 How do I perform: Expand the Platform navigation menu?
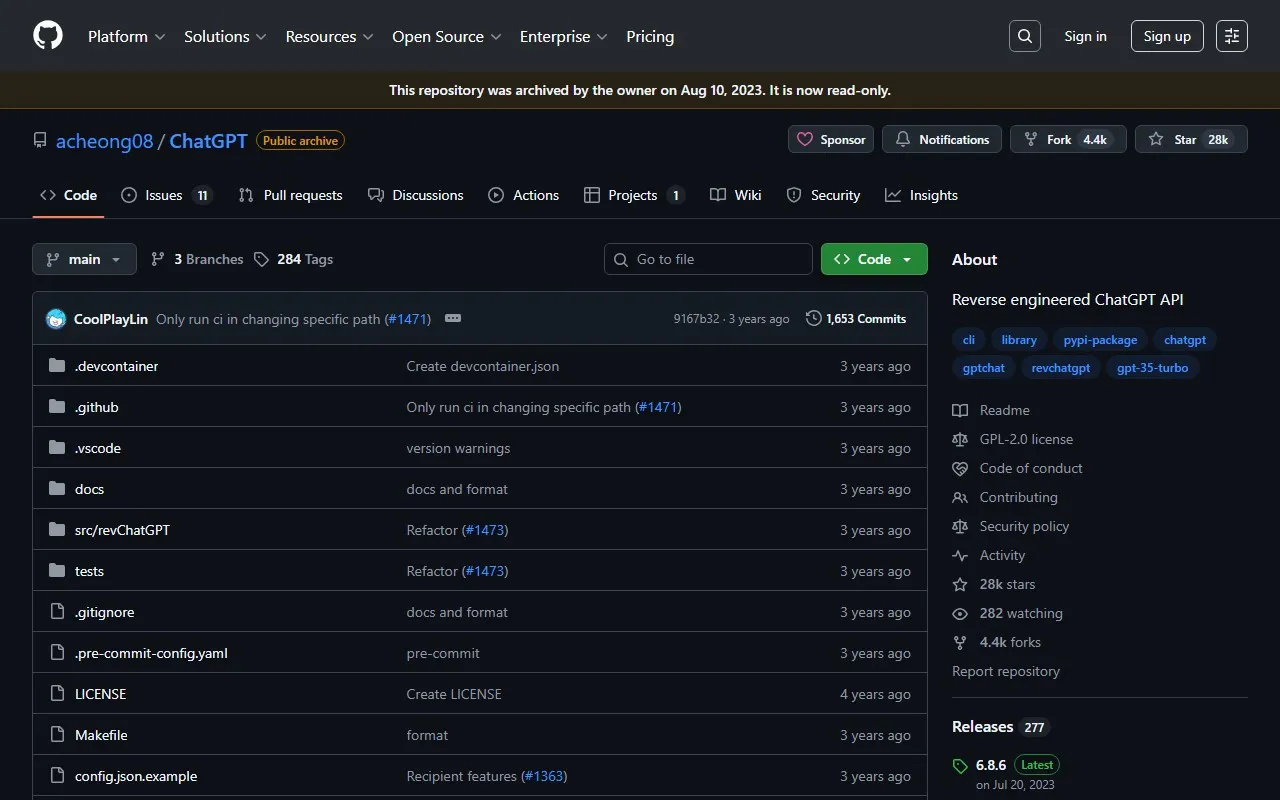tap(127, 36)
